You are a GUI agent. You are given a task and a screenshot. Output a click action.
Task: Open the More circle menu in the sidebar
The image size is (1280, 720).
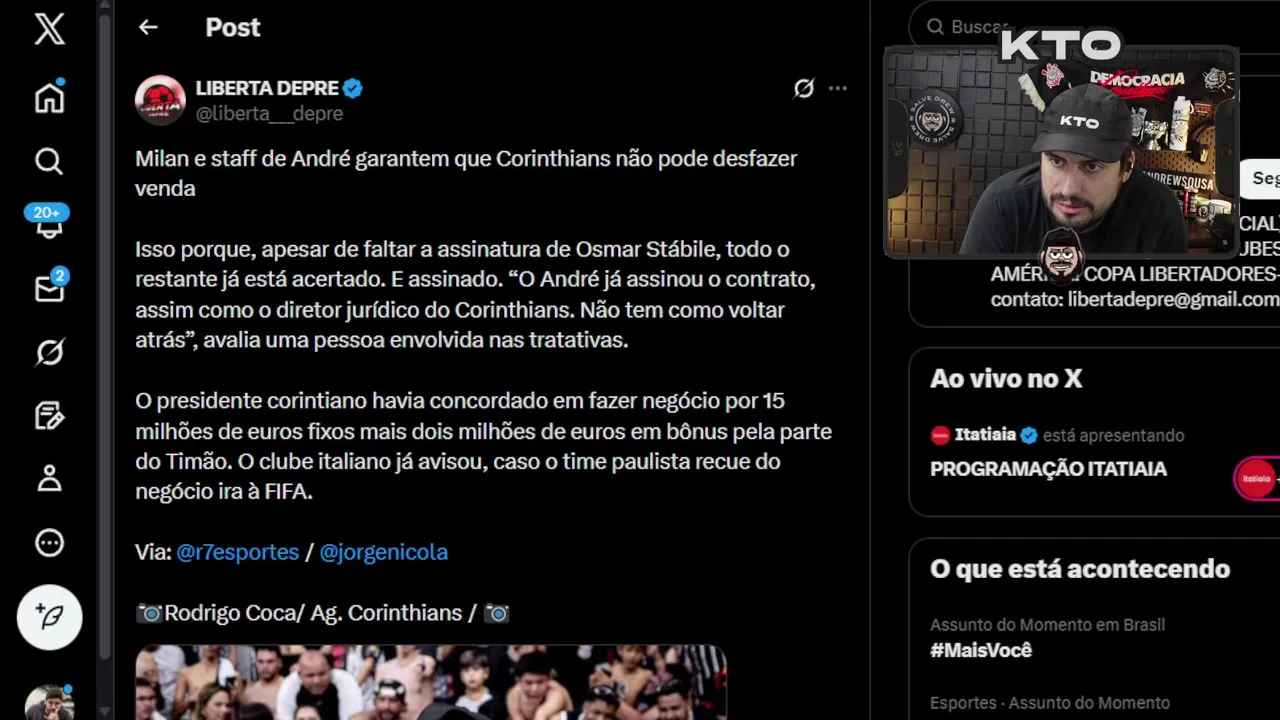click(49, 543)
